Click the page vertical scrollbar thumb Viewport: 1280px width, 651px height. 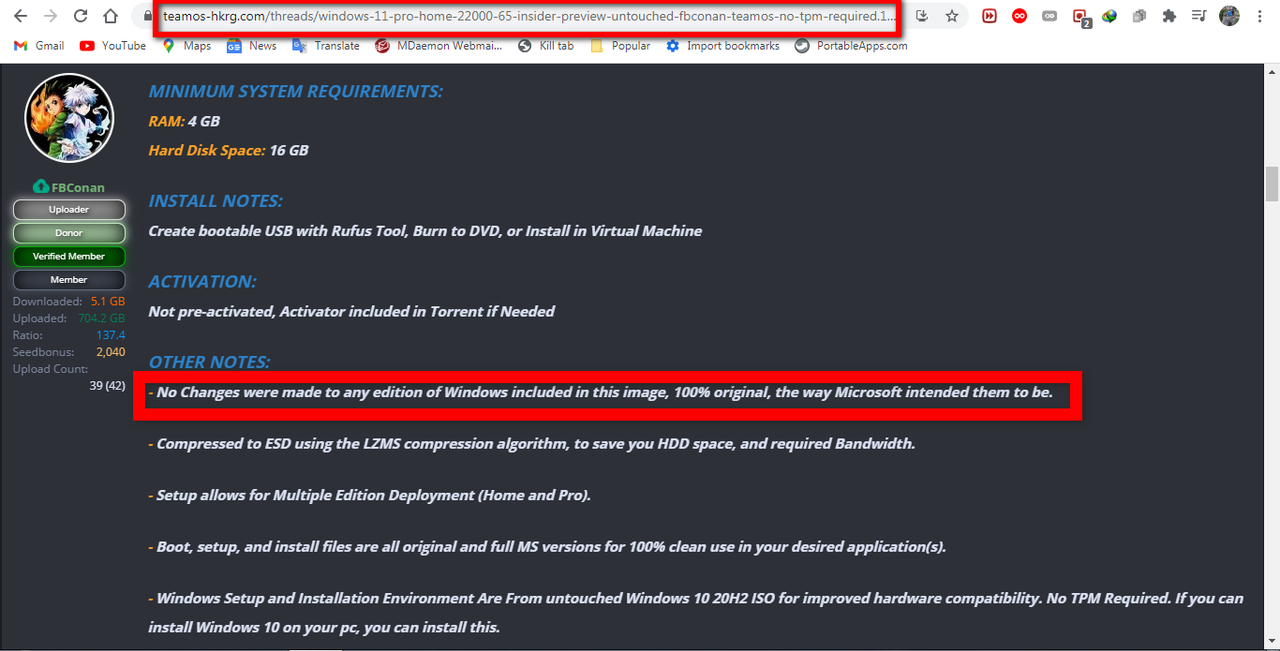pos(1272,184)
